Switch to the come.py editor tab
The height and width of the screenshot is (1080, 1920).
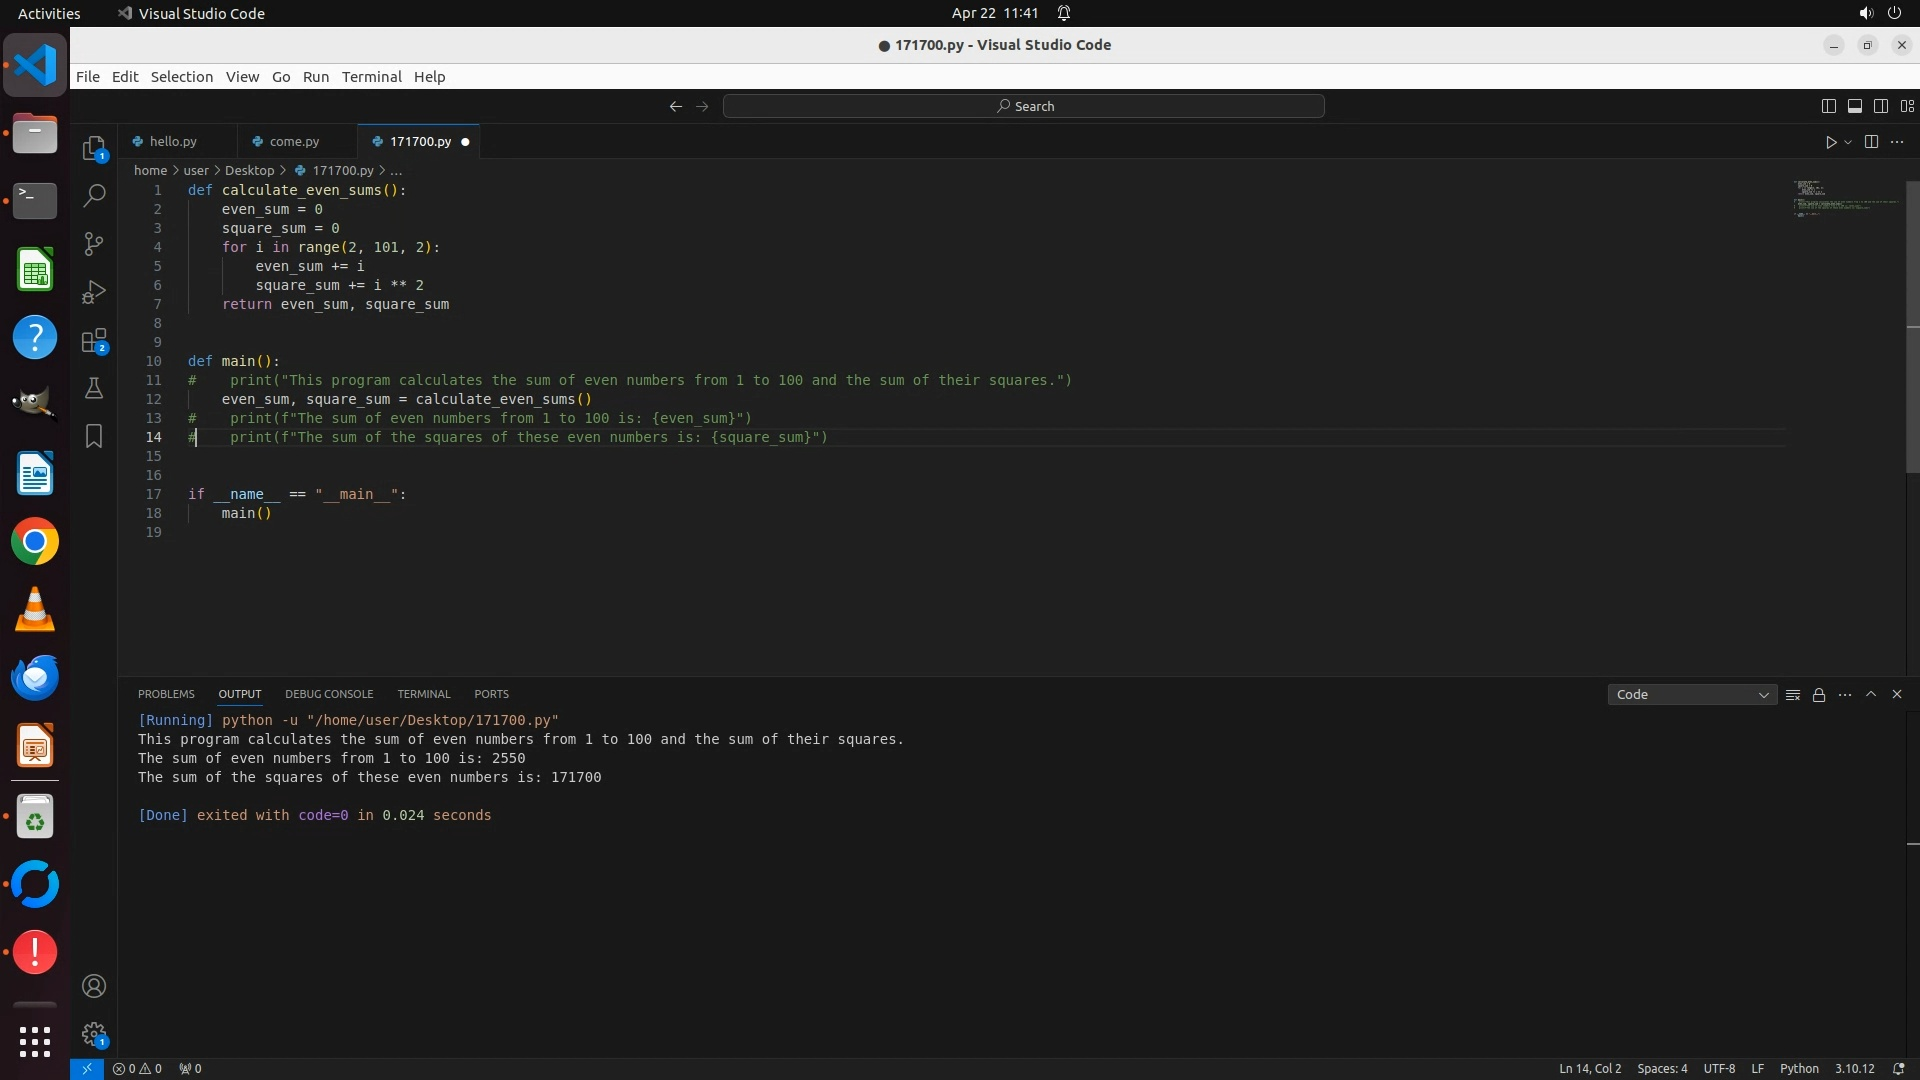pyautogui.click(x=294, y=142)
